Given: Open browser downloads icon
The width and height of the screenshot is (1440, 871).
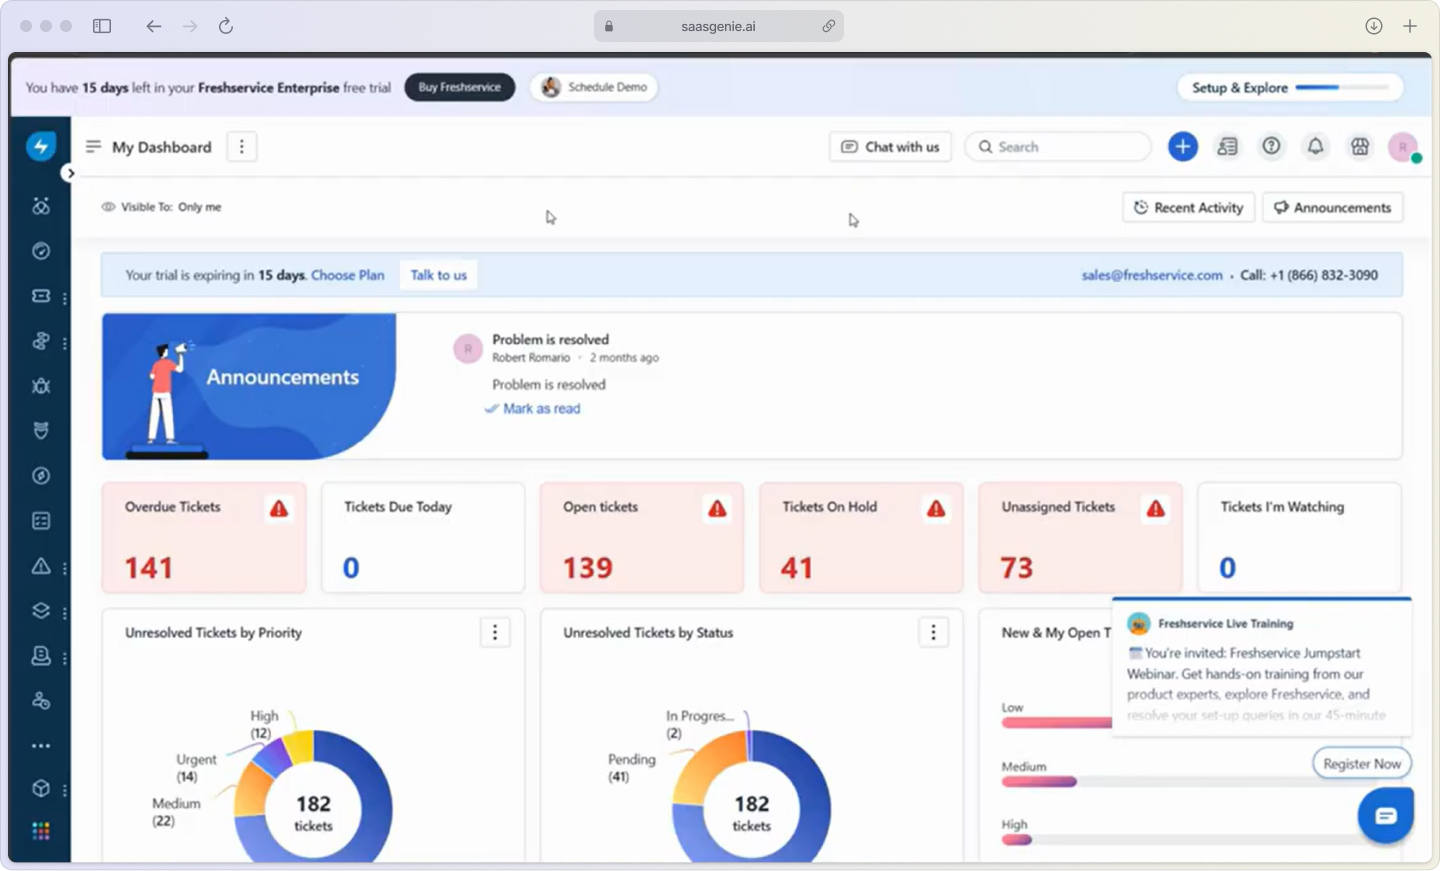Looking at the screenshot, I should (1374, 26).
